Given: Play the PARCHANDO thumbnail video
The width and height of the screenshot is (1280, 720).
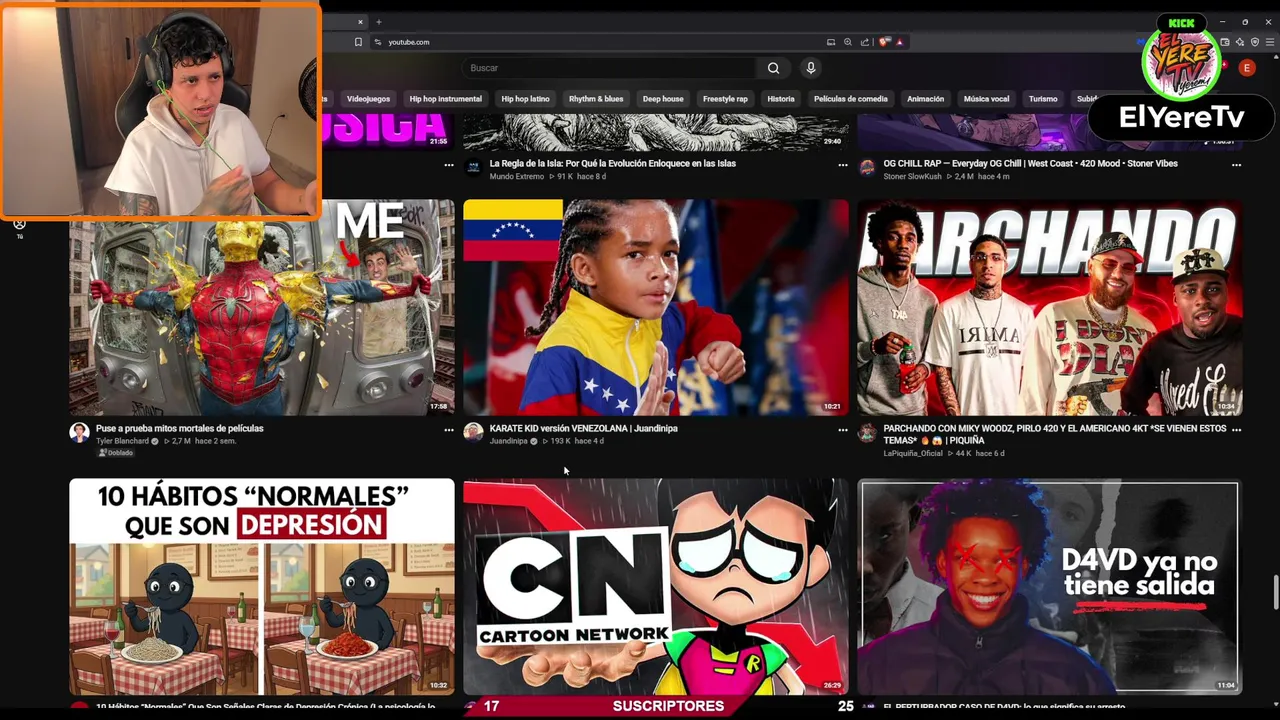Looking at the screenshot, I should 1050,307.
